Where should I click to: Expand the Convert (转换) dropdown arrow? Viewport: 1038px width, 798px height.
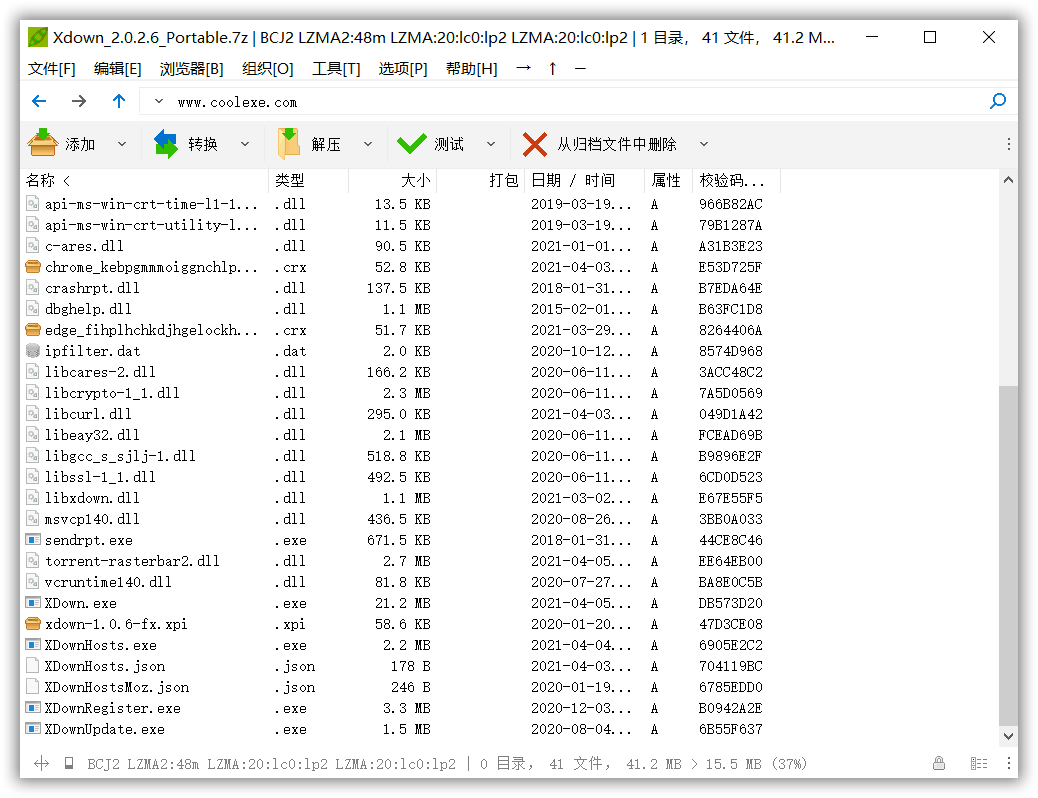245,144
